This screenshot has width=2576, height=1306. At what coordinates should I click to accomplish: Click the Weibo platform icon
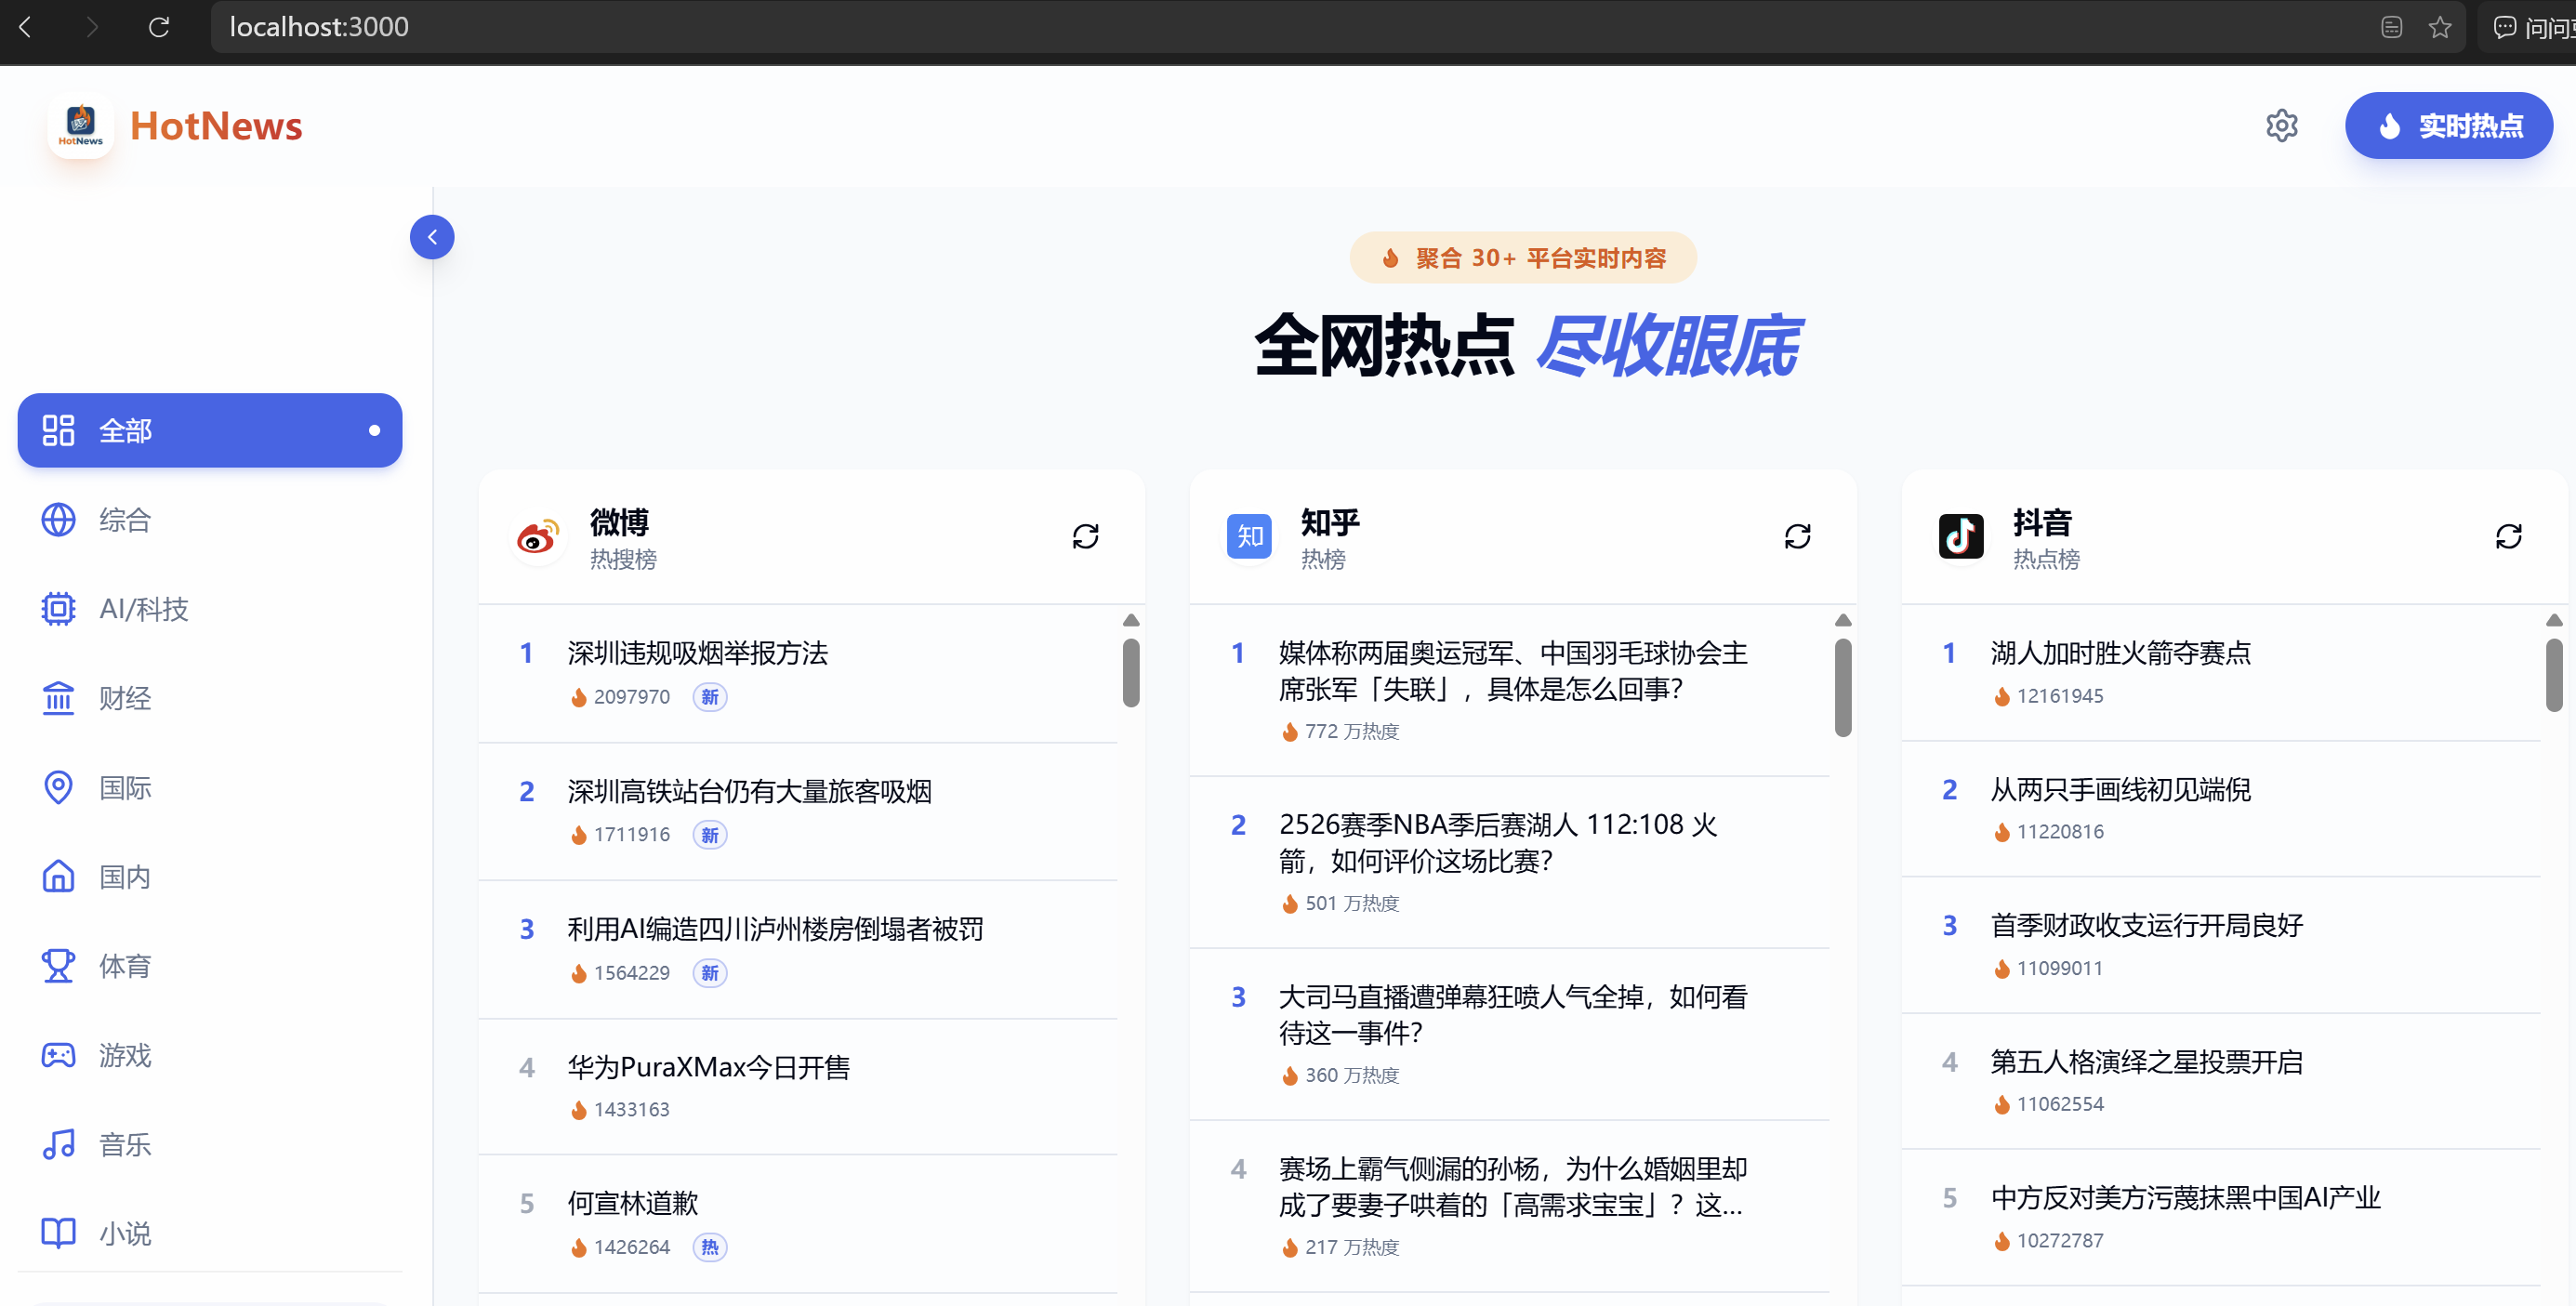click(538, 537)
